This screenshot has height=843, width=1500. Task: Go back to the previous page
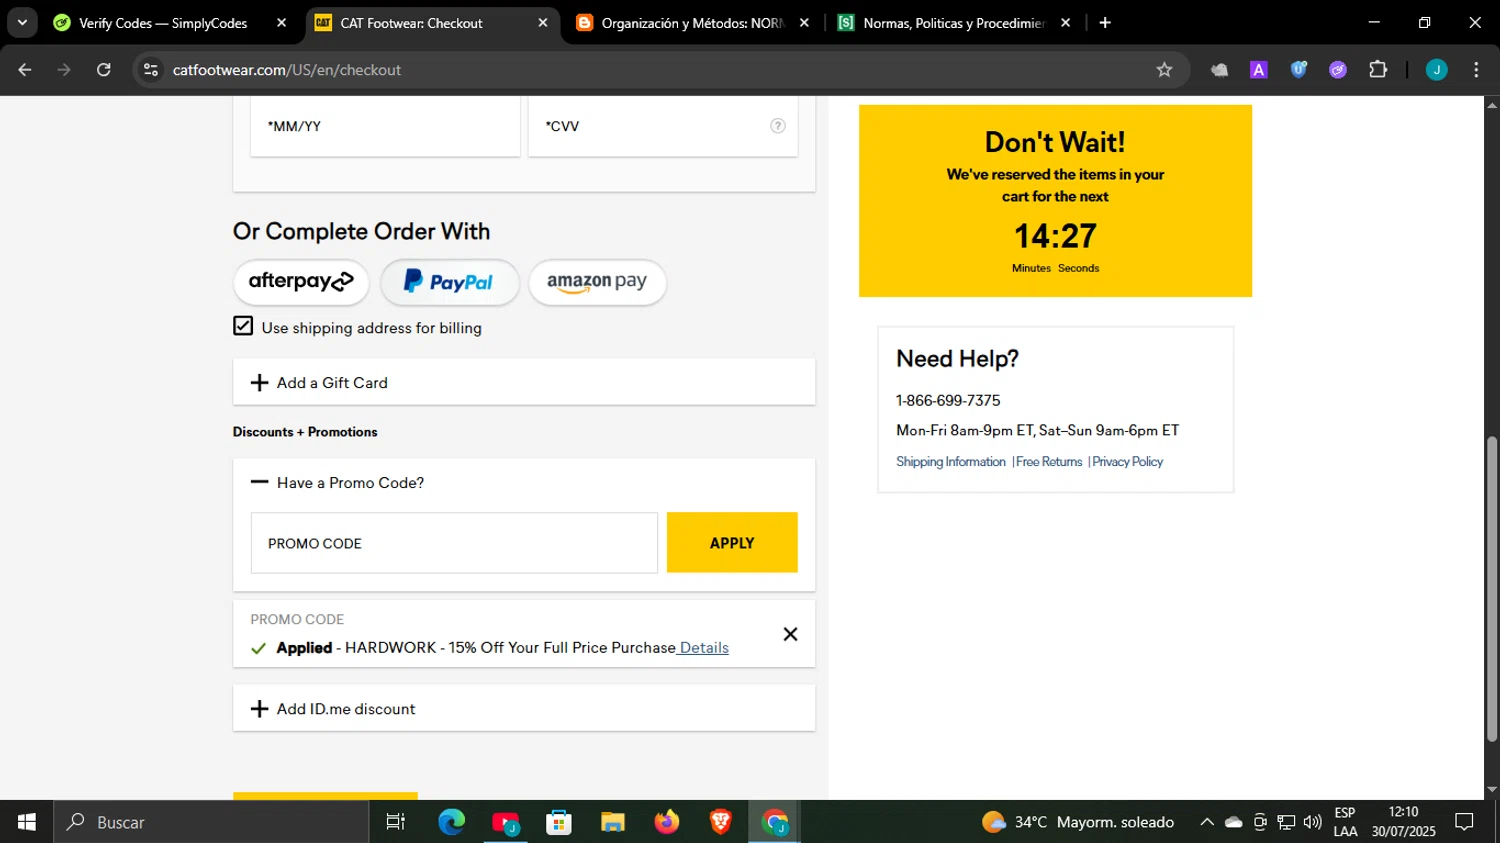click(25, 70)
